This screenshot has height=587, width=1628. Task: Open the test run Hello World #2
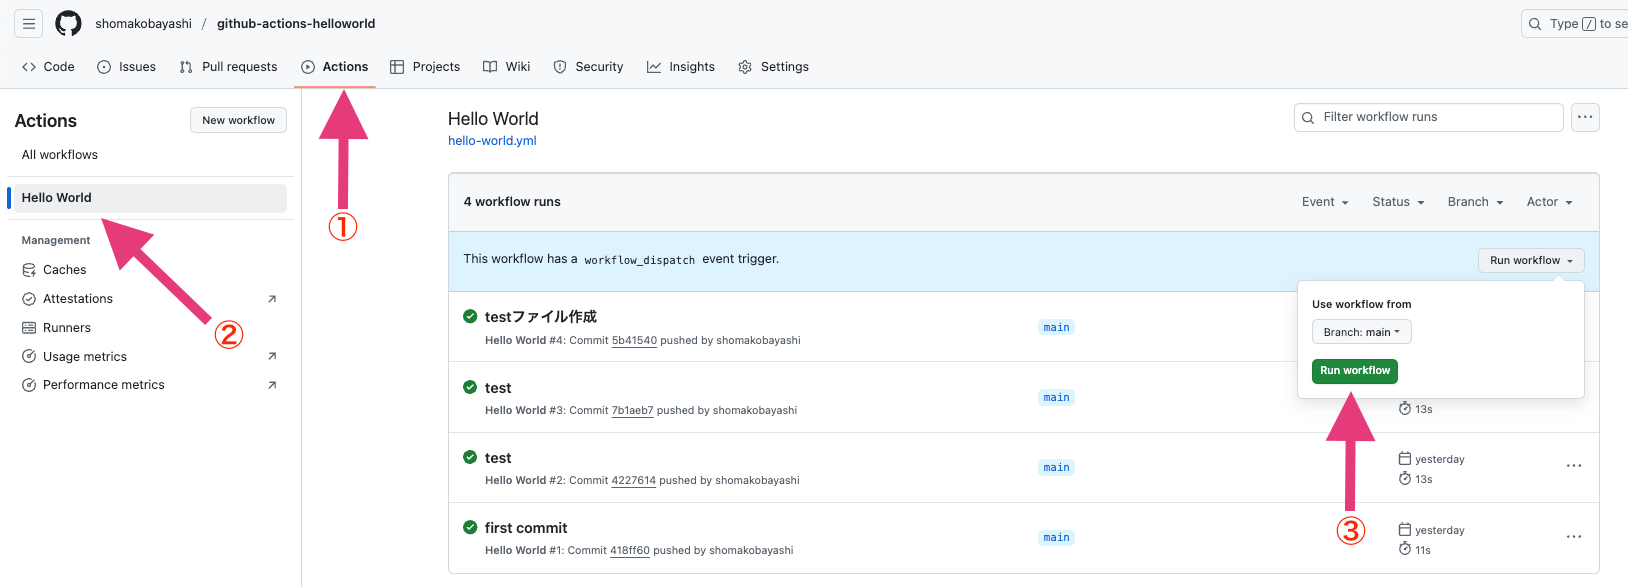[498, 458]
